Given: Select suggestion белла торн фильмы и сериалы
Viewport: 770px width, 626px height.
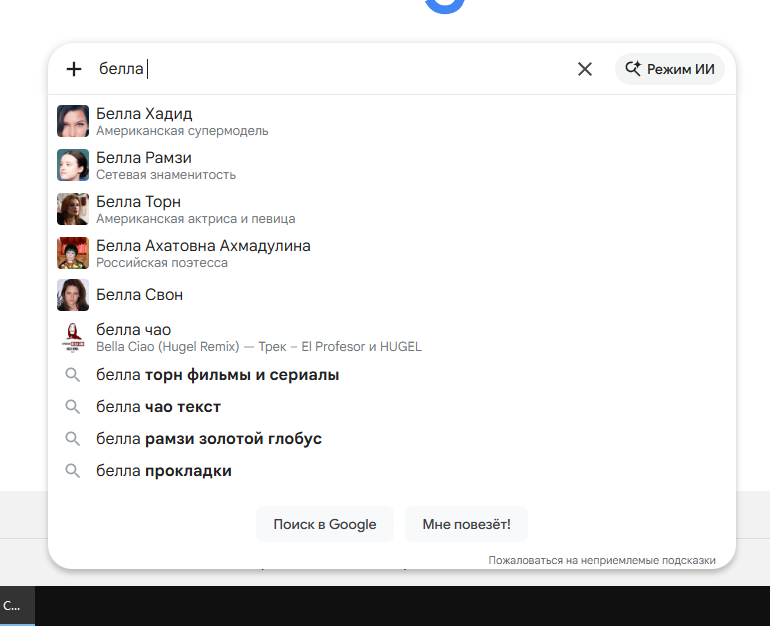Looking at the screenshot, I should [392, 375].
